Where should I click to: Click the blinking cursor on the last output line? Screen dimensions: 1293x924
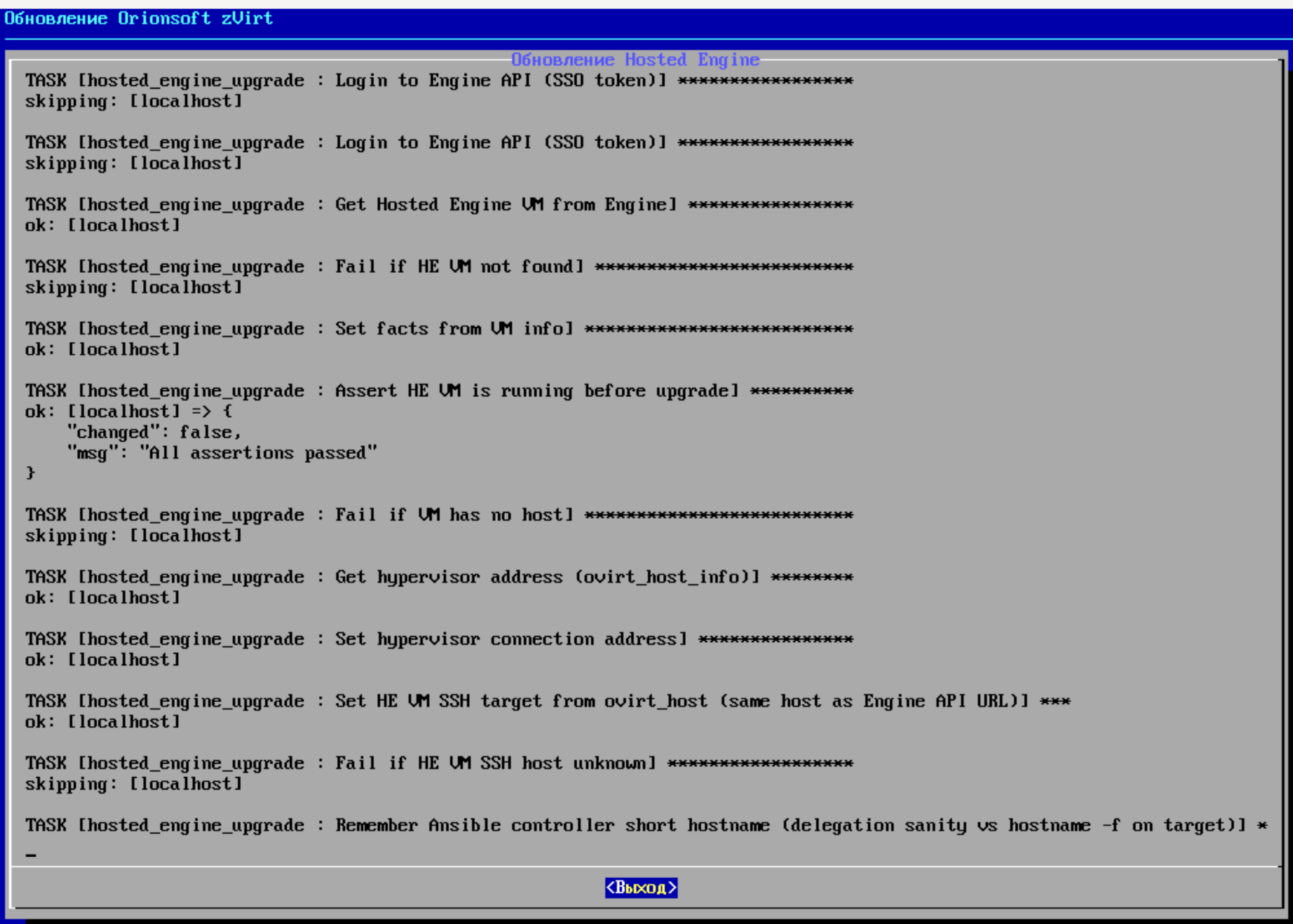tap(31, 854)
